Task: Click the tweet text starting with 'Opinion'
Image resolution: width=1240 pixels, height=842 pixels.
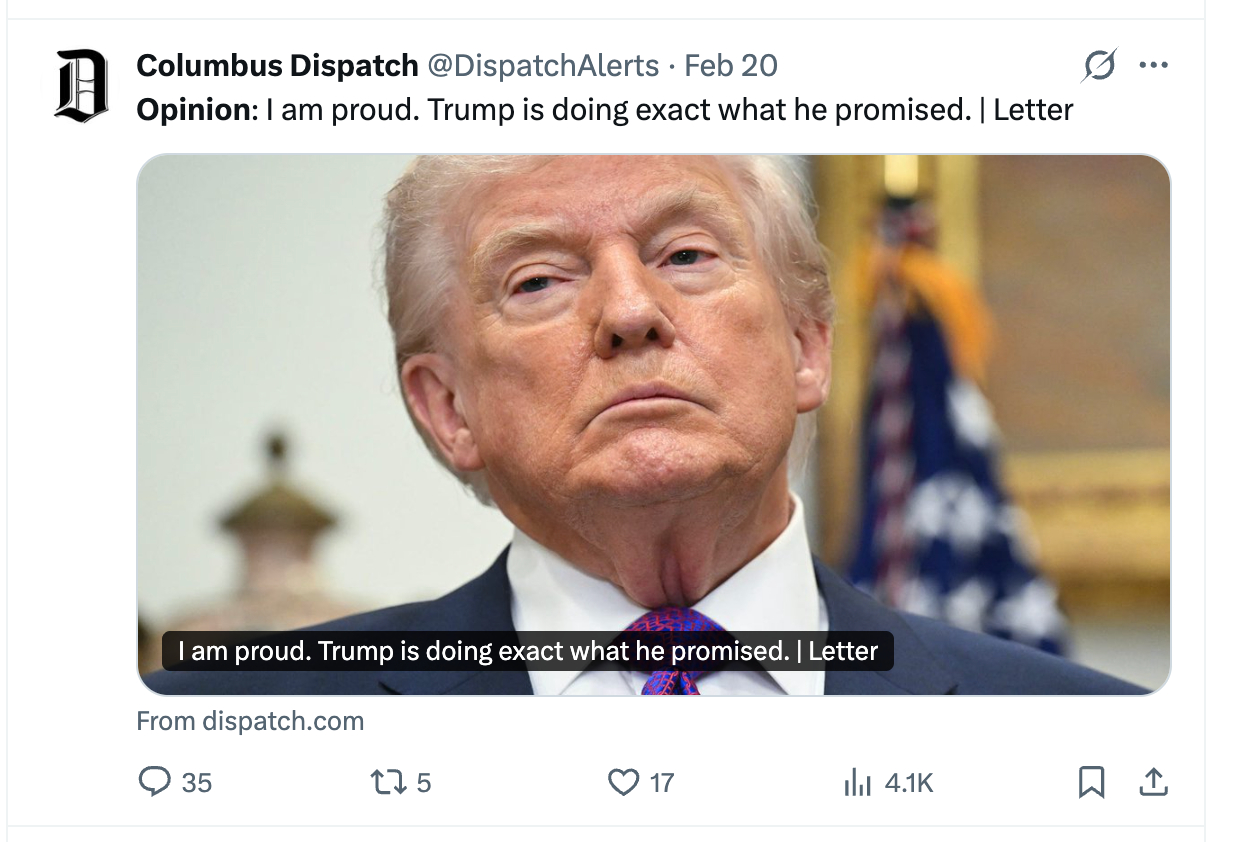Action: [604, 109]
